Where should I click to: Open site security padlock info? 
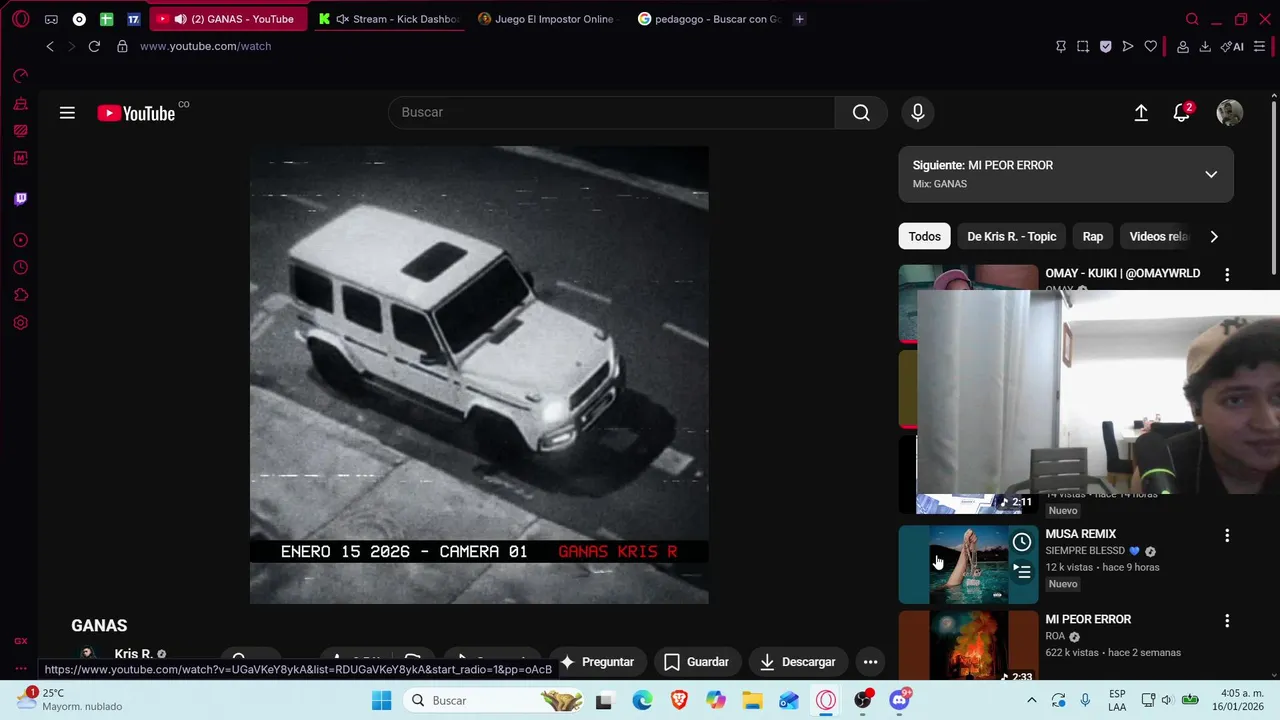pyautogui.click(x=122, y=46)
